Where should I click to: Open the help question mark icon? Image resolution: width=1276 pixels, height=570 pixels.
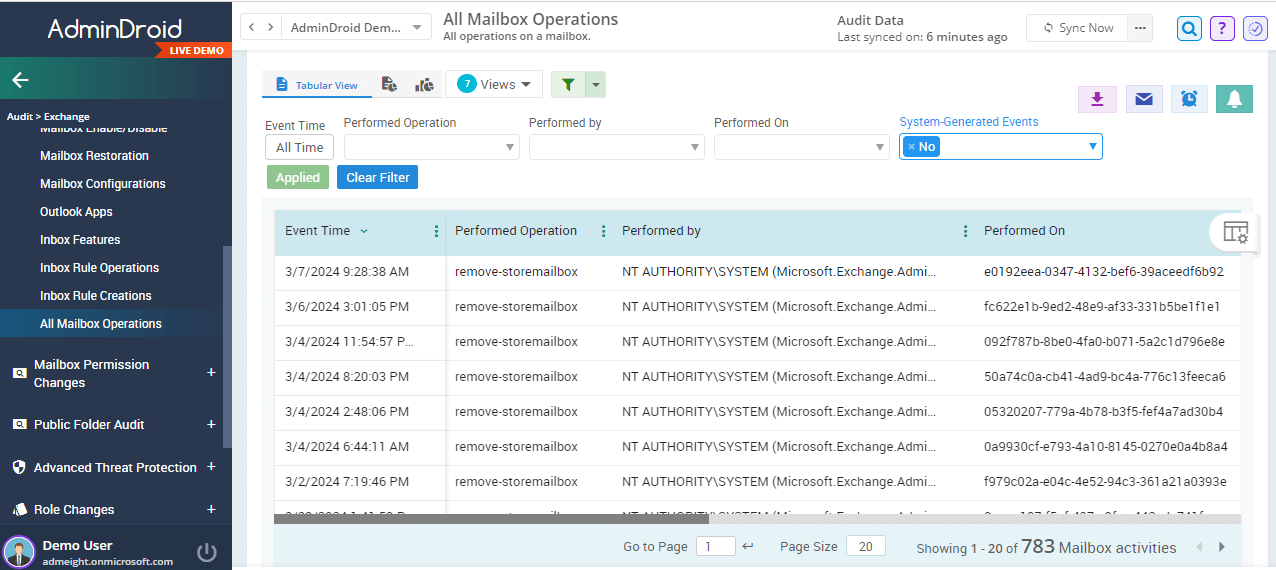[x=1222, y=28]
